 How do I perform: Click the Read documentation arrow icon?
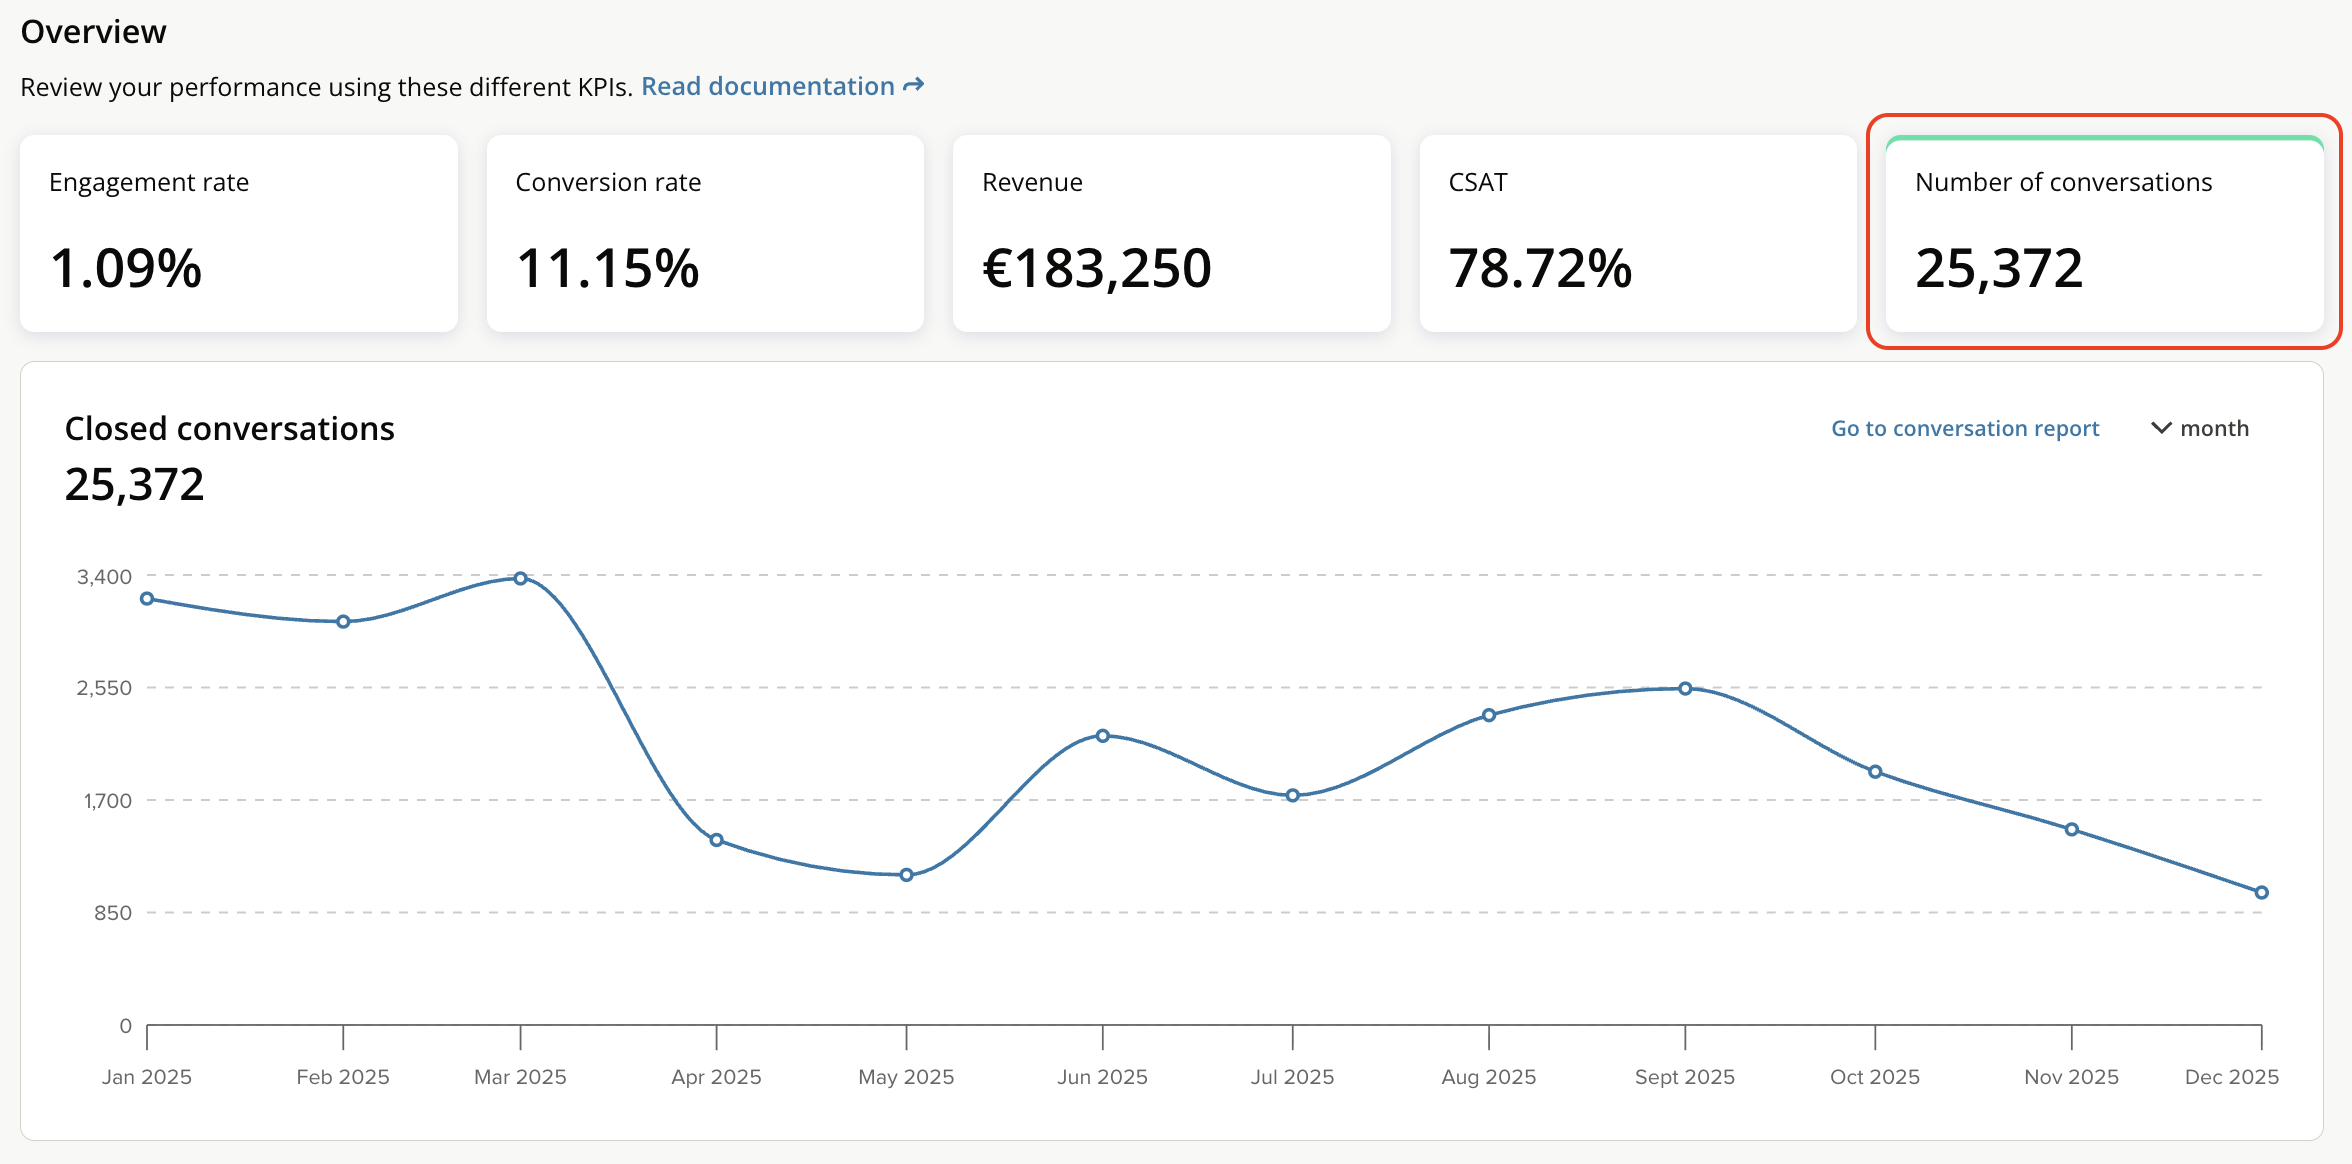913,86
